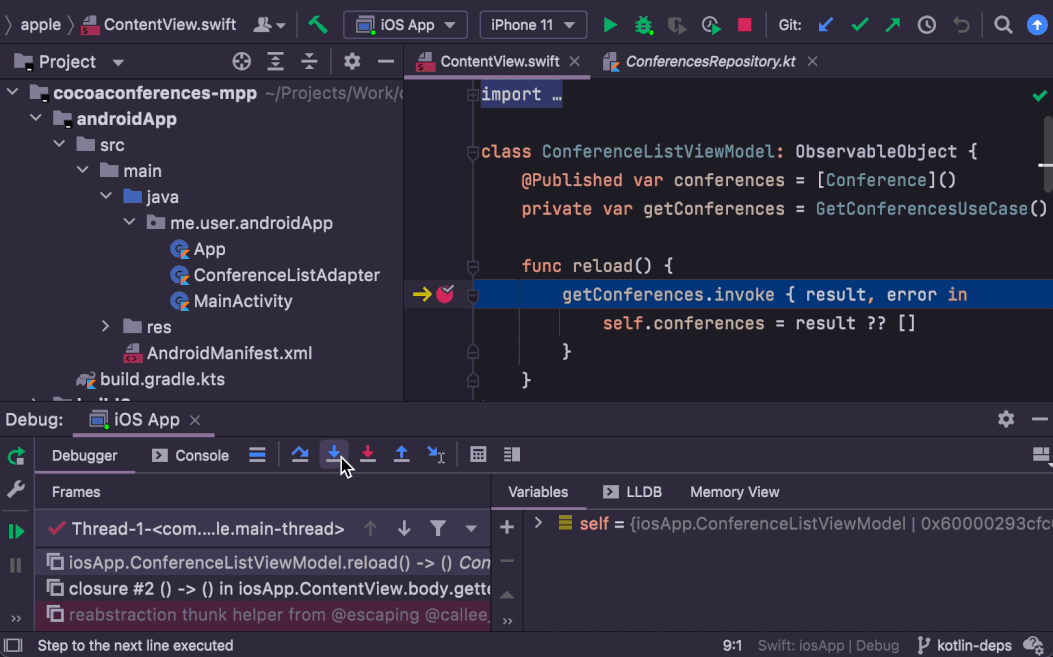Screen dimensions: 1053x657
Task: Open the iOS App run configuration dropdown
Action: click(x=405, y=25)
